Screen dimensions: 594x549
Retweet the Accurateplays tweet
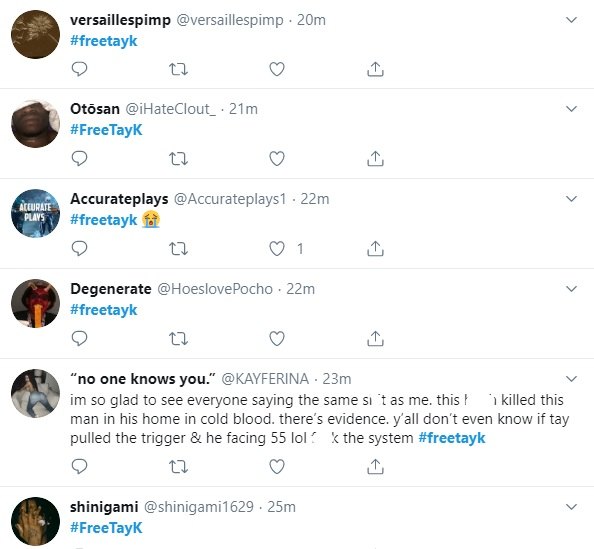point(178,249)
